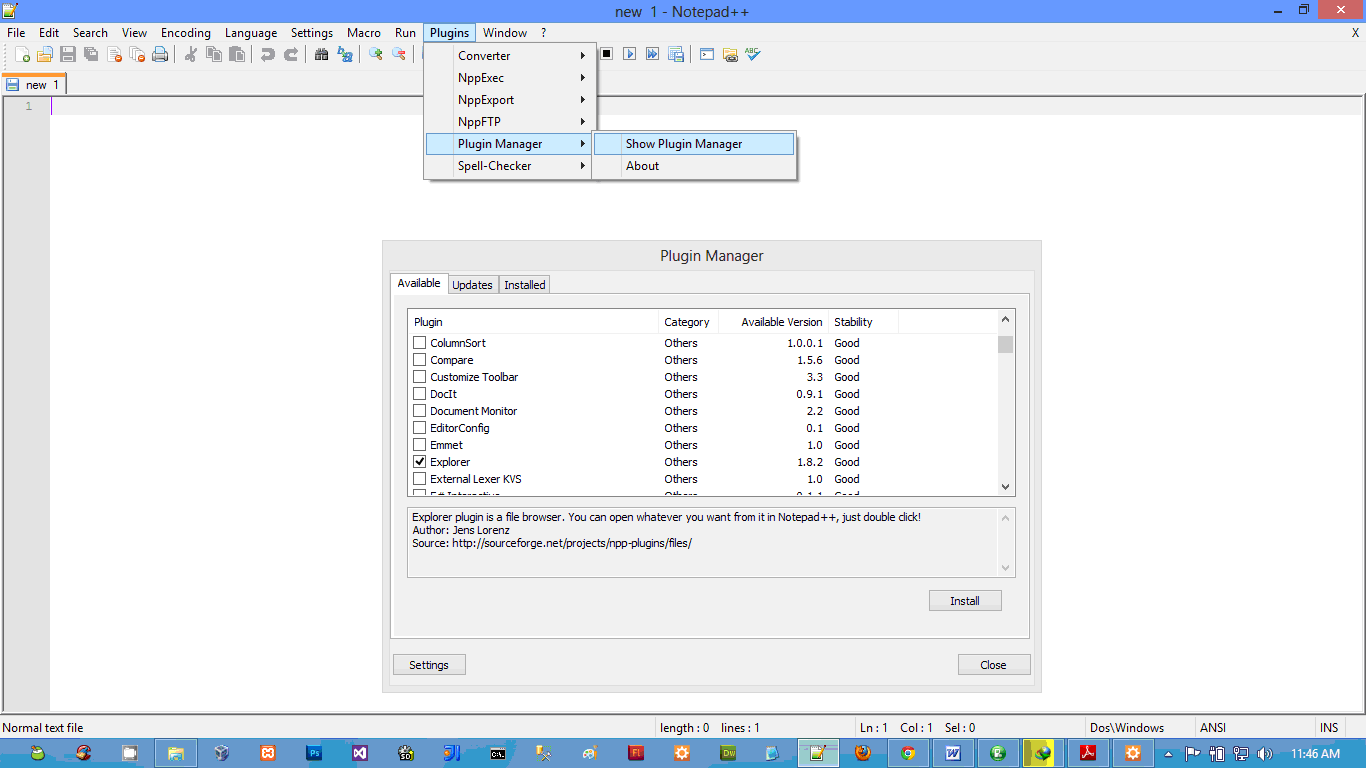Open a file with the Open toolbar icon

[x=43, y=54]
